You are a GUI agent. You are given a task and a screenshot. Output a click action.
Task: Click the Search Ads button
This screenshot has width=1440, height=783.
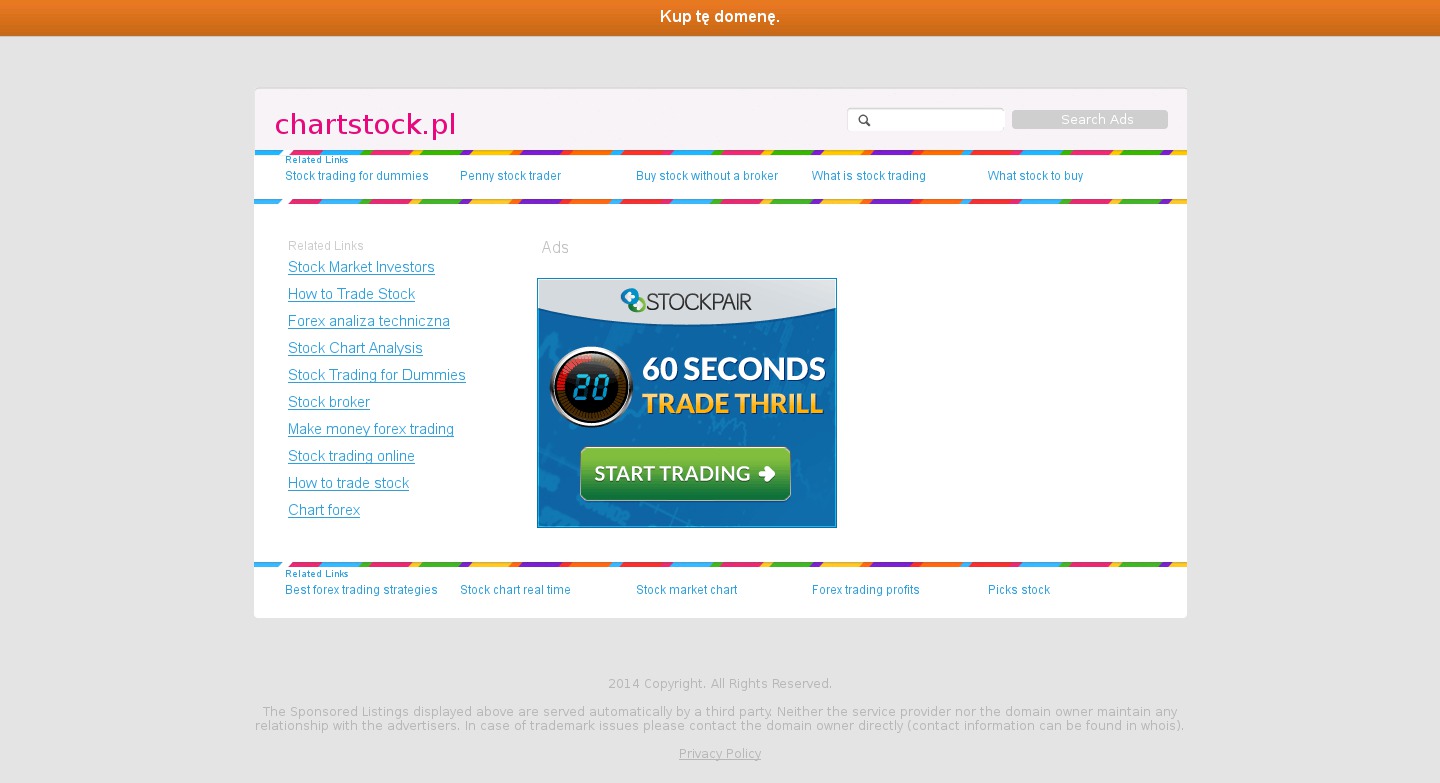coord(1089,120)
